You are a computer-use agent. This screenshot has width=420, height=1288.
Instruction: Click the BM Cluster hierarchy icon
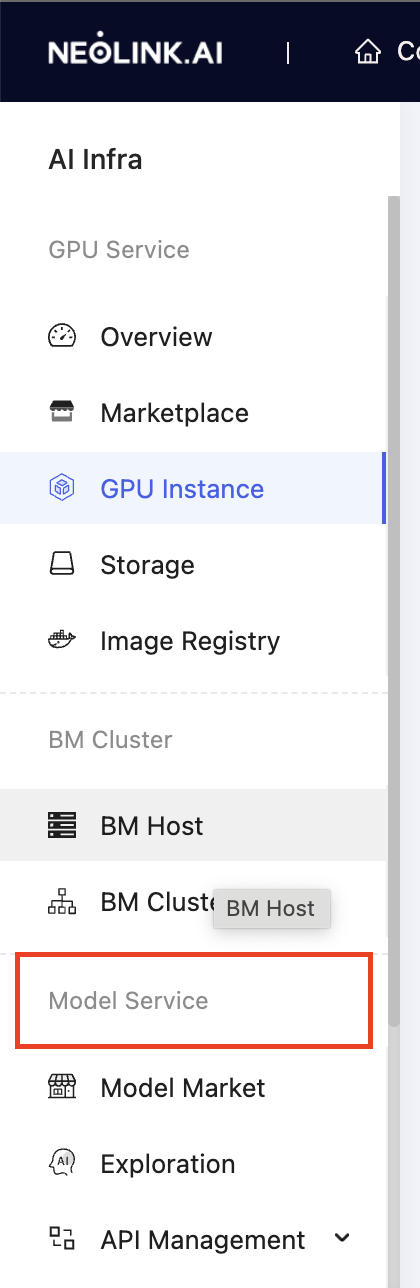click(x=62, y=902)
